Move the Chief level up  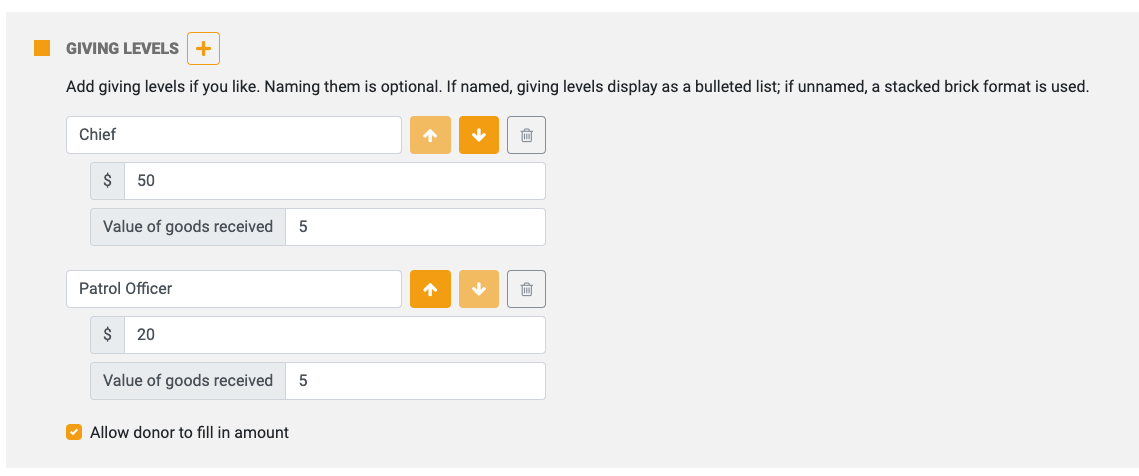pyautogui.click(x=430, y=135)
